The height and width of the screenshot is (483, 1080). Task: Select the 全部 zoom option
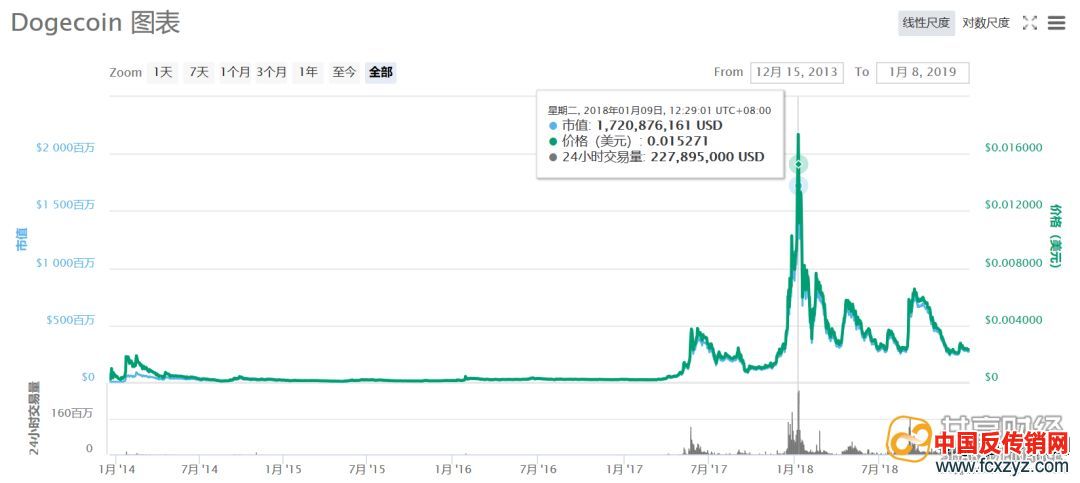coord(380,72)
